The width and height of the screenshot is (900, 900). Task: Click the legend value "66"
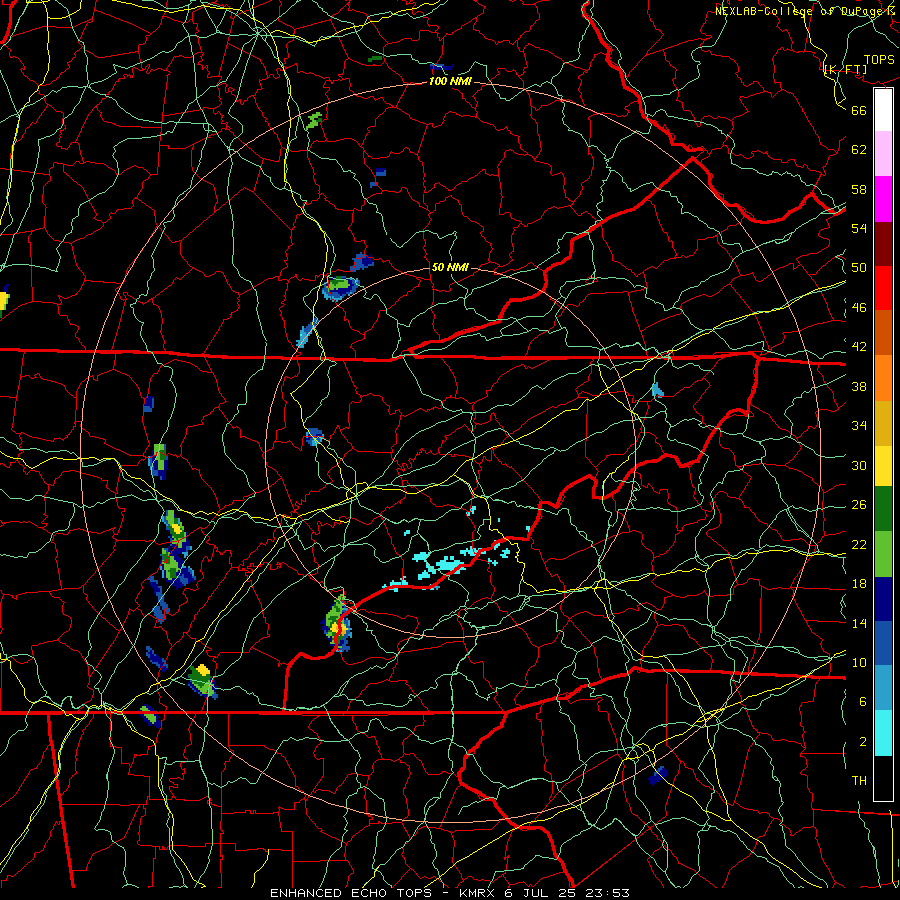[x=859, y=110]
